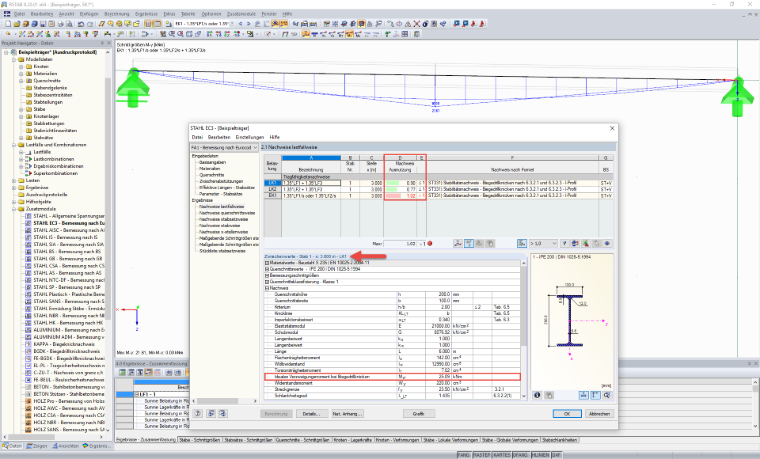Pin the Projekt-Navigator panel

point(102,43)
